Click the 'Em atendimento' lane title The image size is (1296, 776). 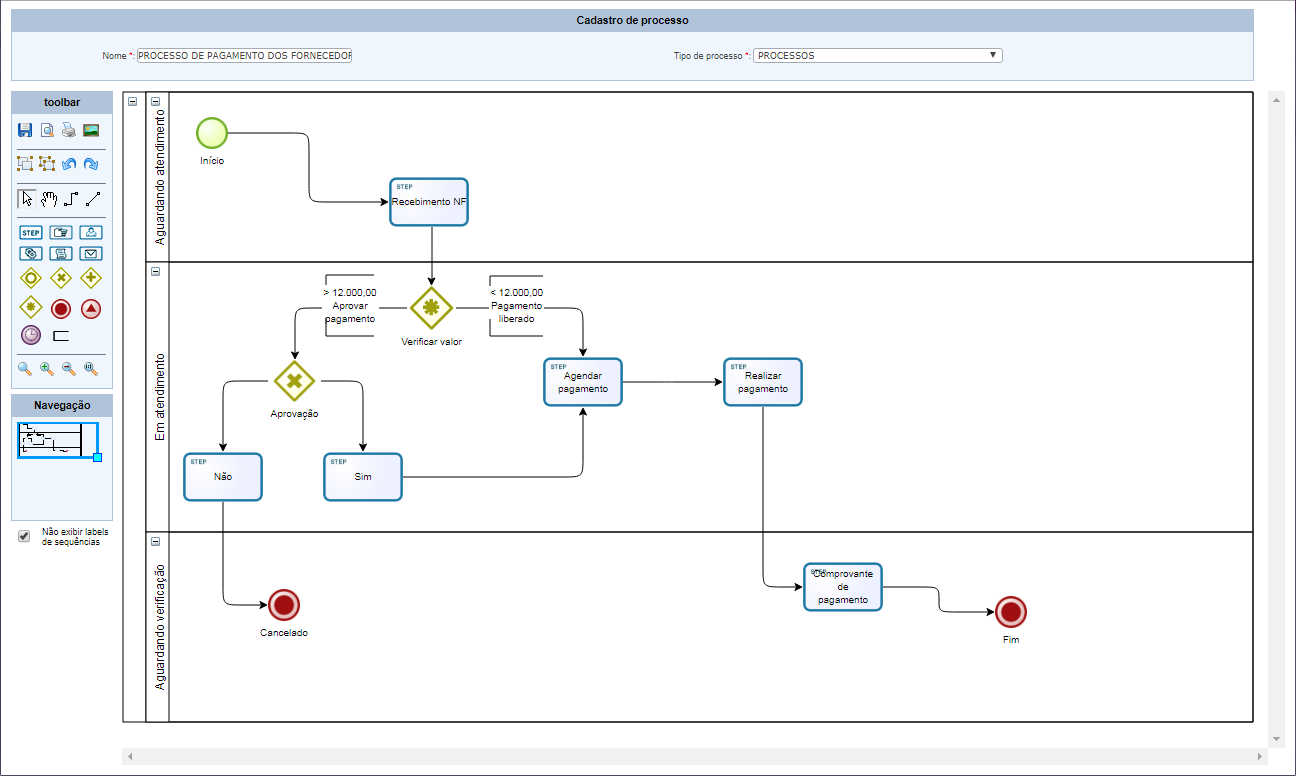[x=159, y=397]
